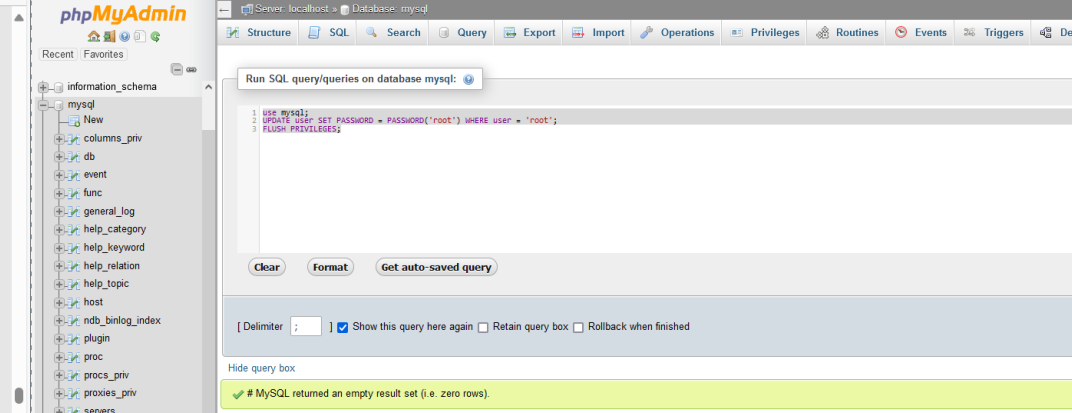
Task: Click the db table icon
Action: click(74, 157)
